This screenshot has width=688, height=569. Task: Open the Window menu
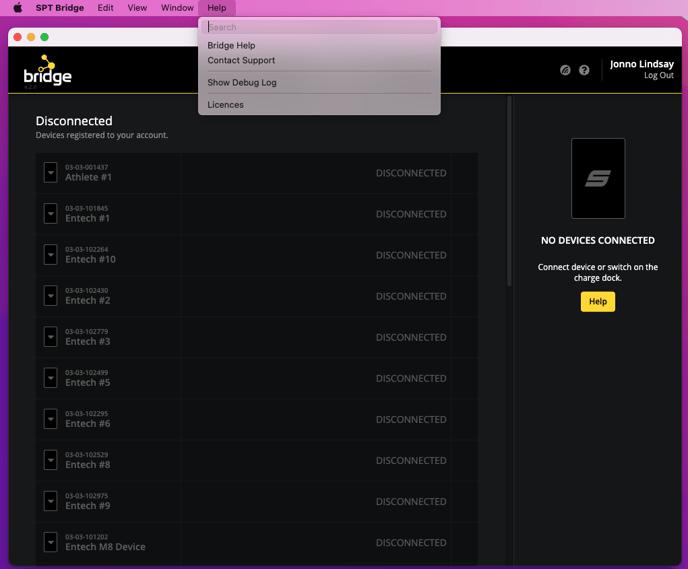(x=177, y=8)
